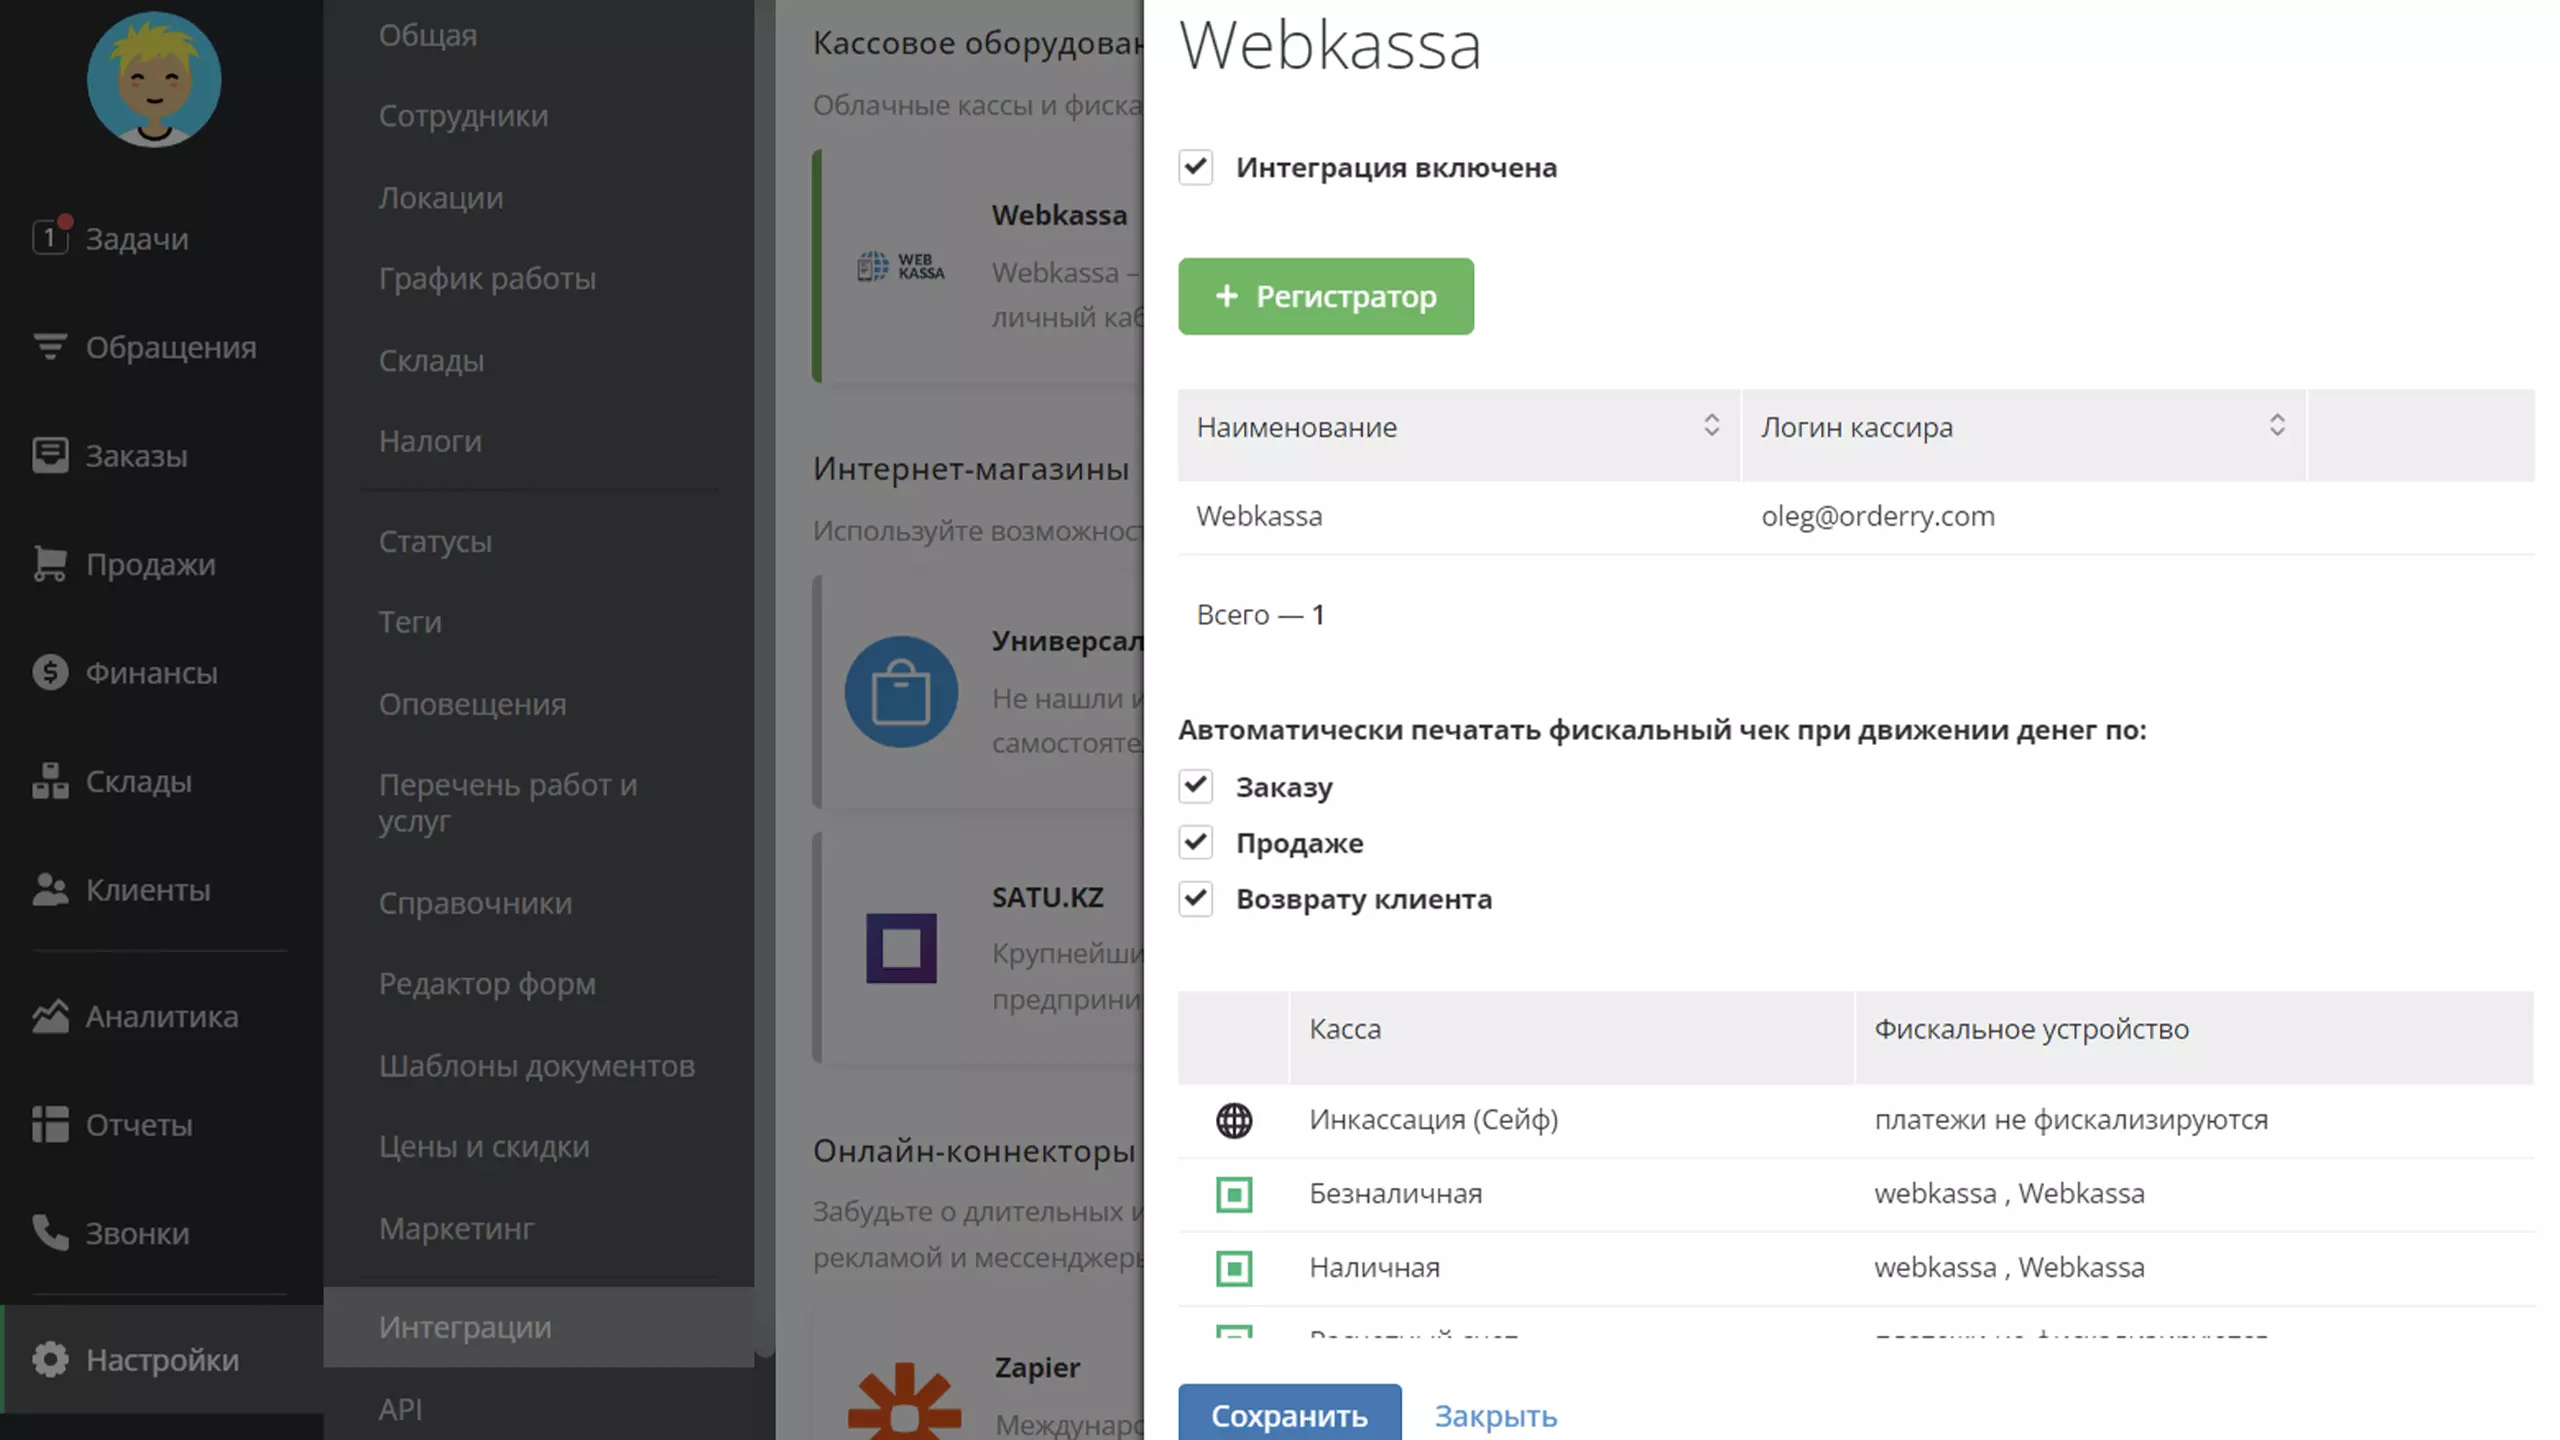Screen dimensions: 2560x1440
Task: Click the Склады boxes icon in main sidebar
Action: (x=50, y=781)
